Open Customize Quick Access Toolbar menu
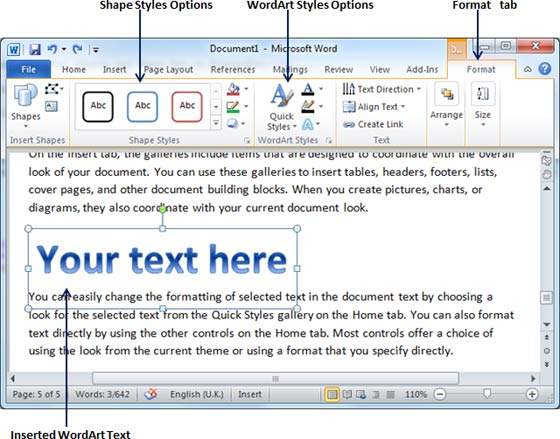 click(x=96, y=50)
